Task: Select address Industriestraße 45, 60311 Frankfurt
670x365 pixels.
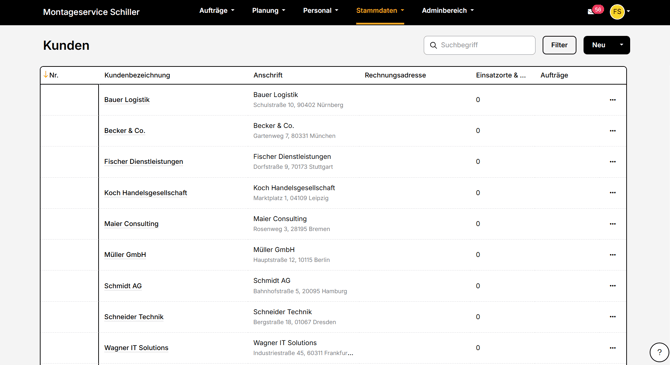Action: (x=303, y=353)
